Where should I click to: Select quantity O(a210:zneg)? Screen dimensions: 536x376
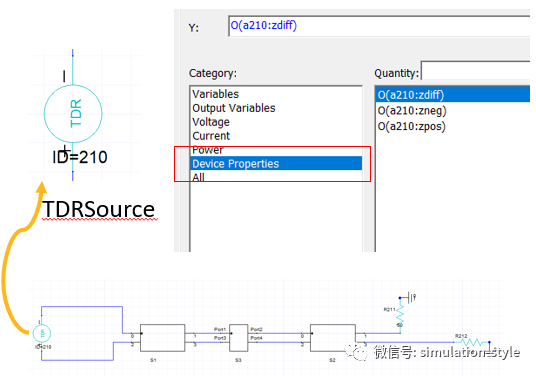tap(453, 110)
